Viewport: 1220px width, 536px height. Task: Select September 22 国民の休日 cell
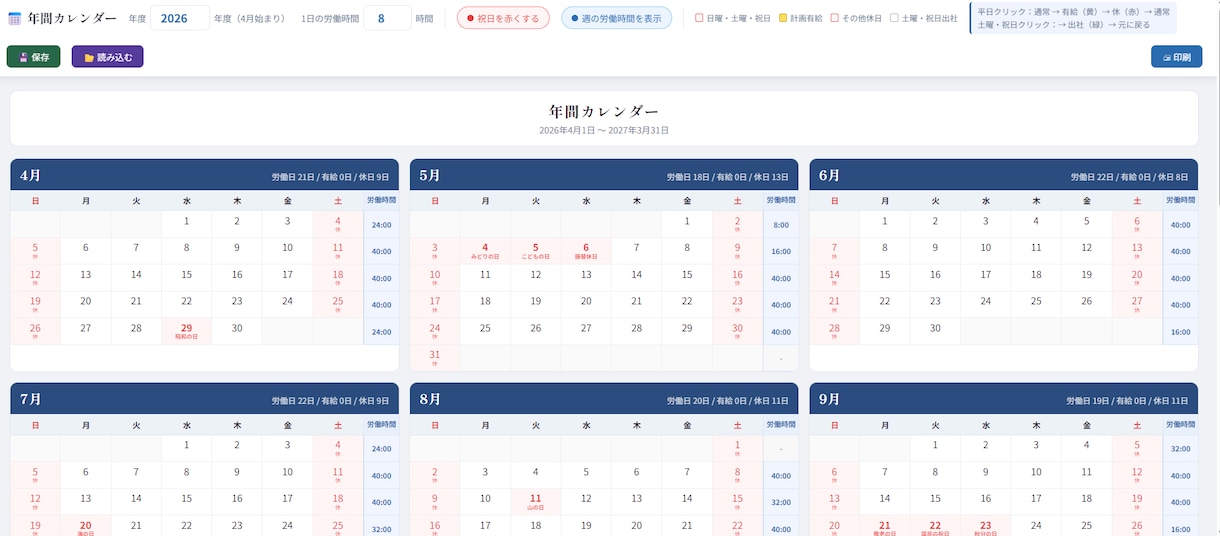click(935, 526)
